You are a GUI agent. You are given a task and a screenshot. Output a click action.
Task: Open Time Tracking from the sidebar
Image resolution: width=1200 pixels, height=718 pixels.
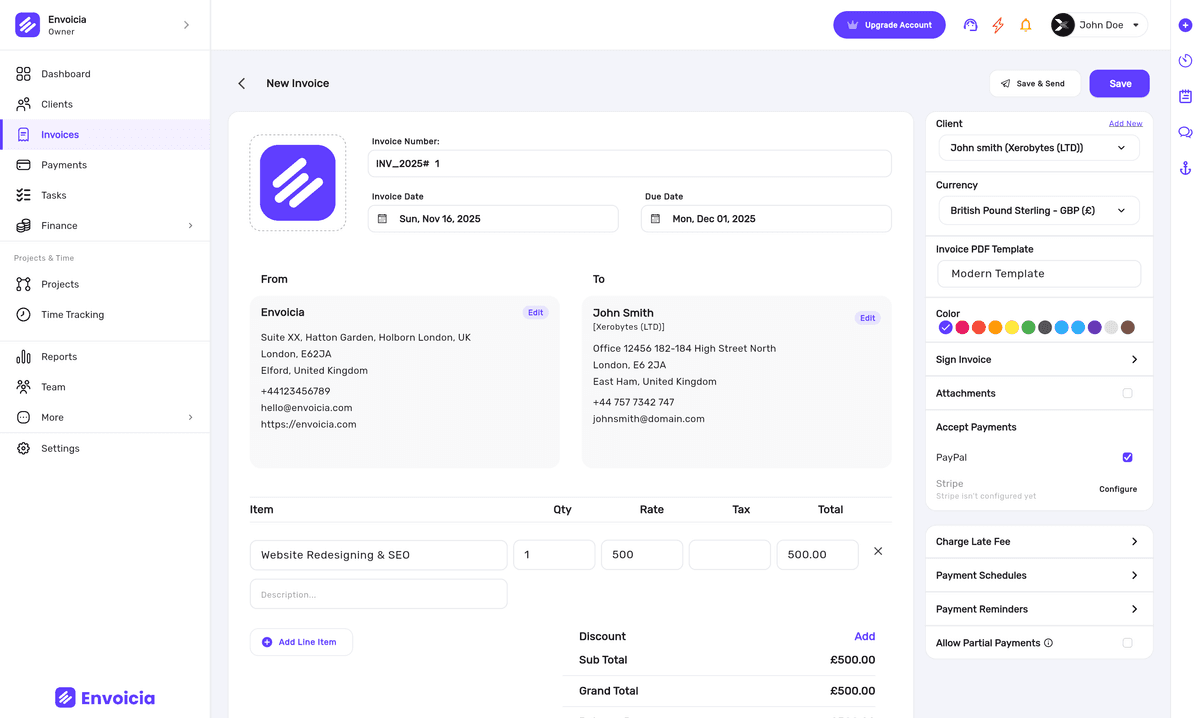(x=72, y=315)
